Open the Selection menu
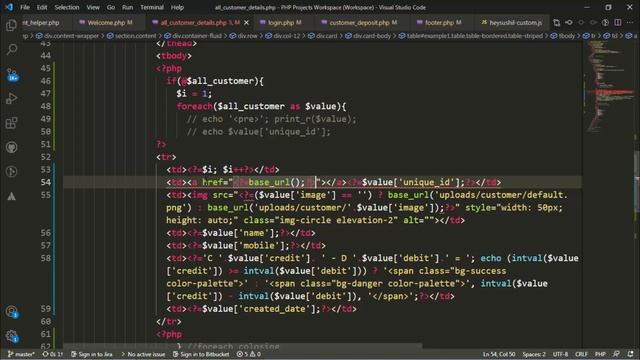640x360 pixels. [67, 7]
